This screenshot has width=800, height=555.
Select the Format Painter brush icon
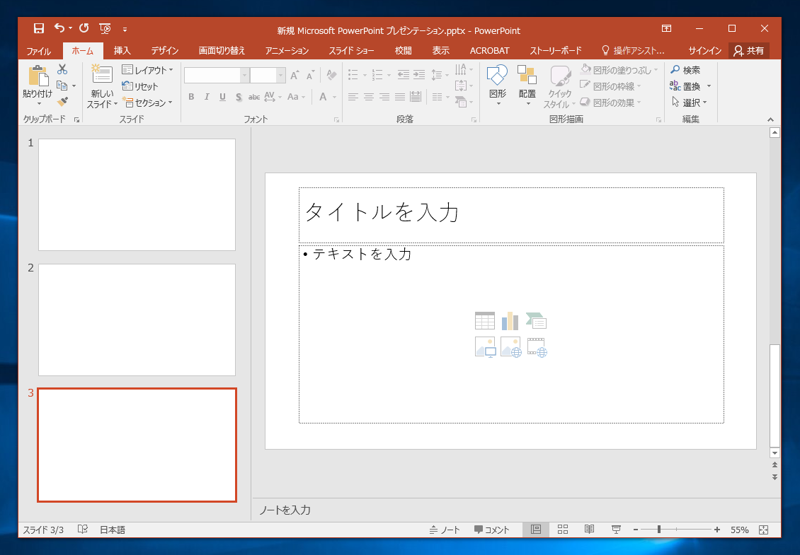pos(62,102)
